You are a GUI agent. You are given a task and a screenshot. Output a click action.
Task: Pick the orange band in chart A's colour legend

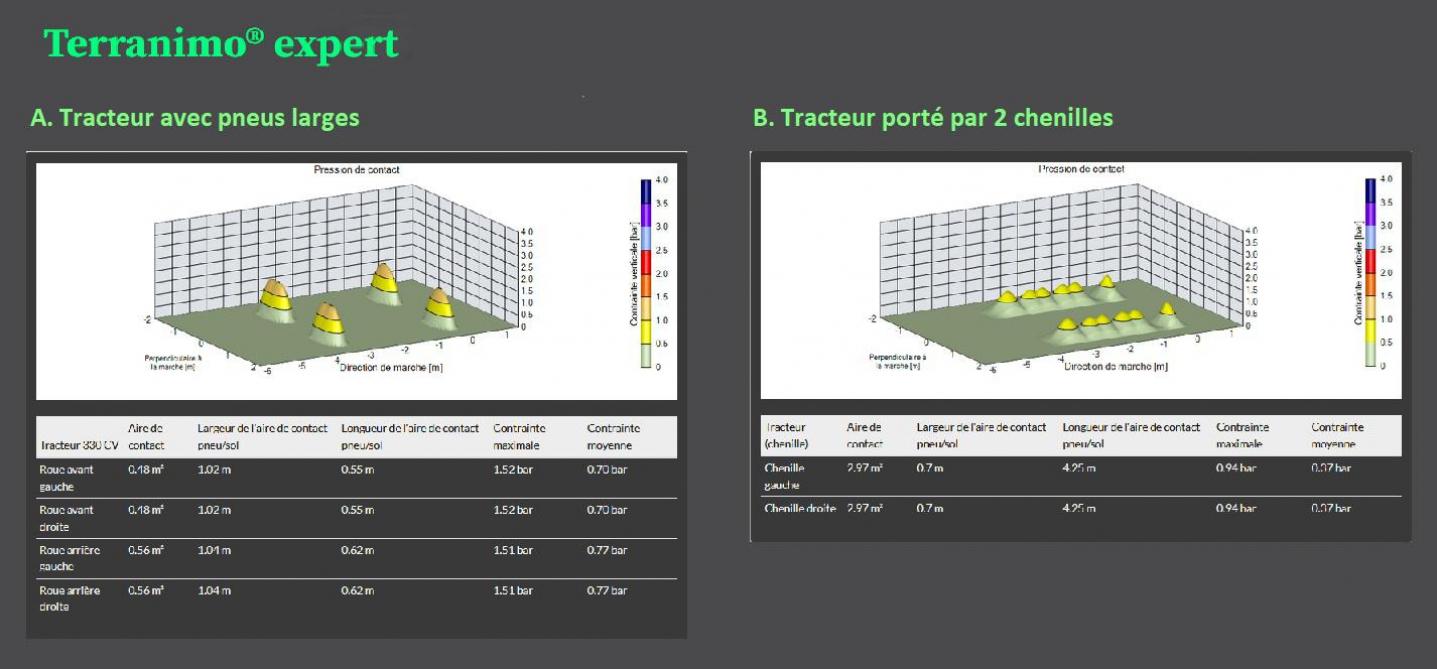tap(646, 285)
